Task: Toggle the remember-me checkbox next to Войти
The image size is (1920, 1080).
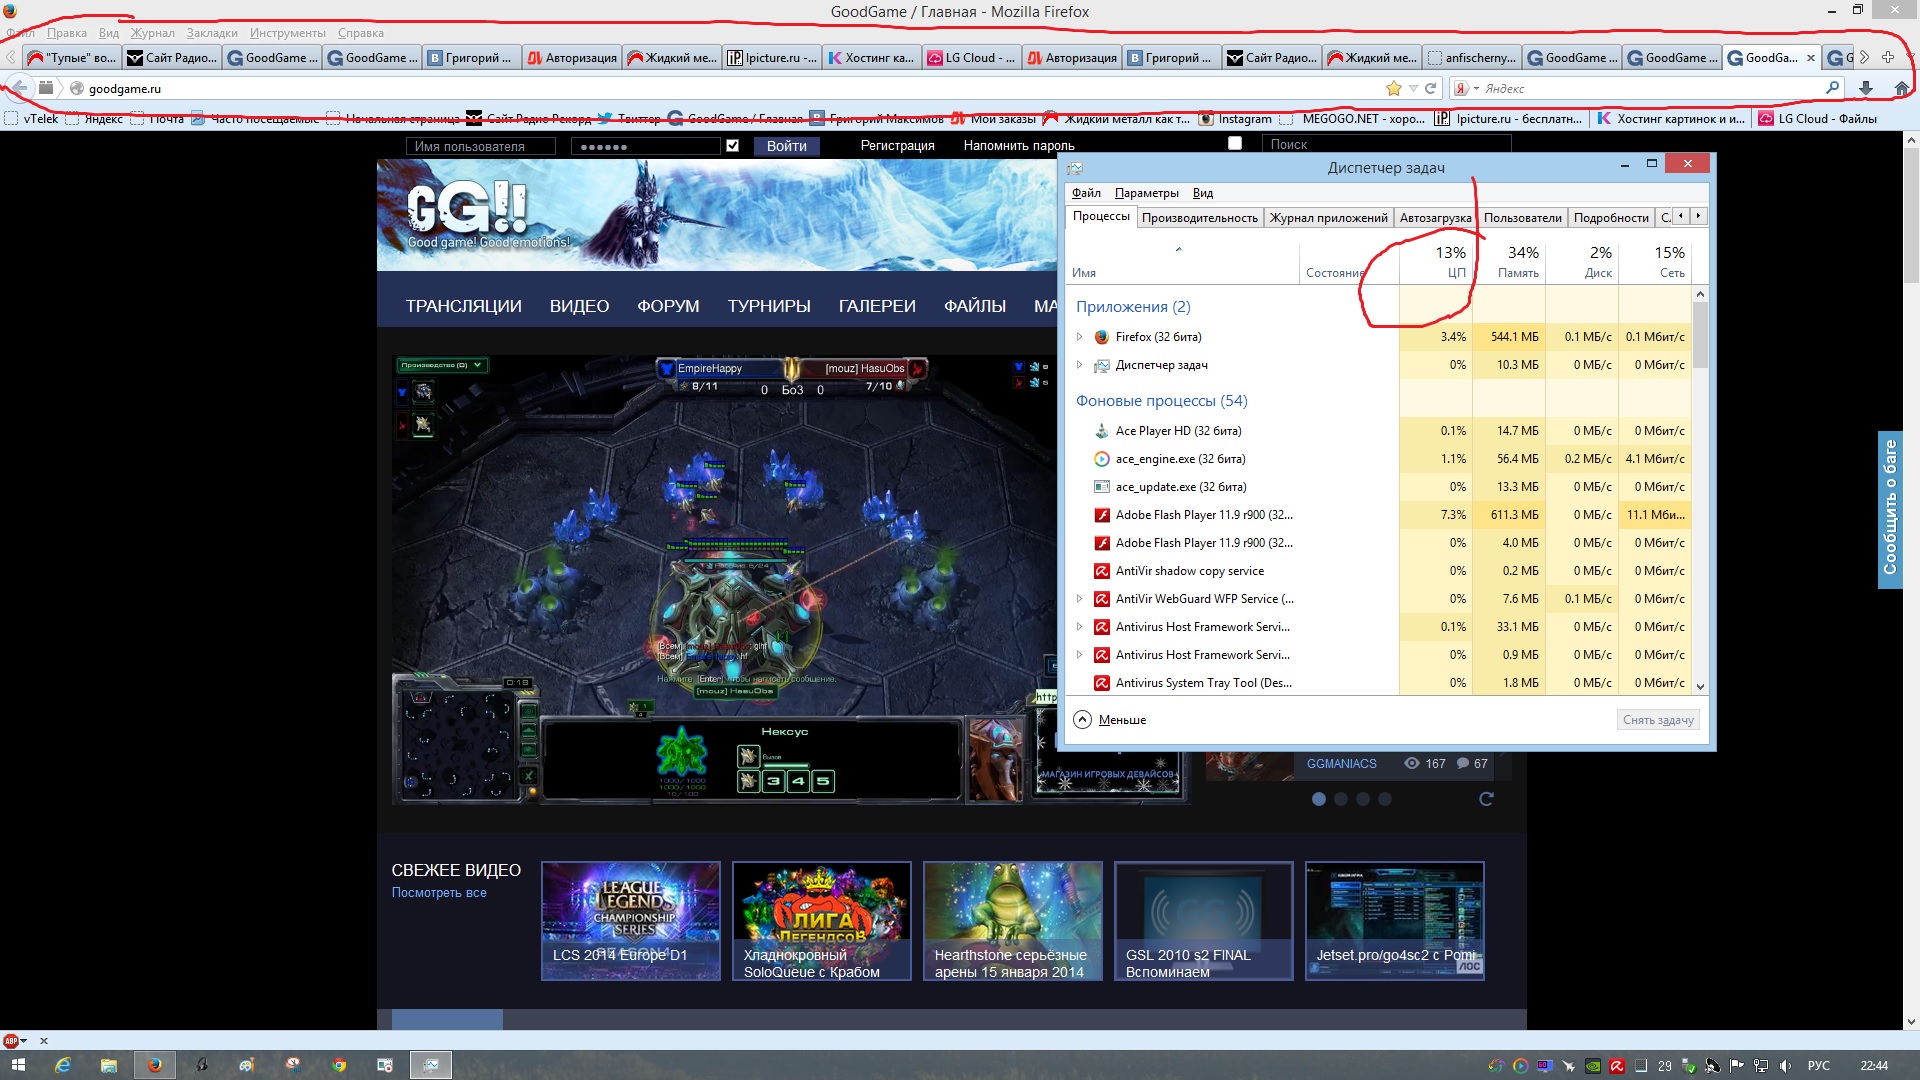Action: [733, 146]
